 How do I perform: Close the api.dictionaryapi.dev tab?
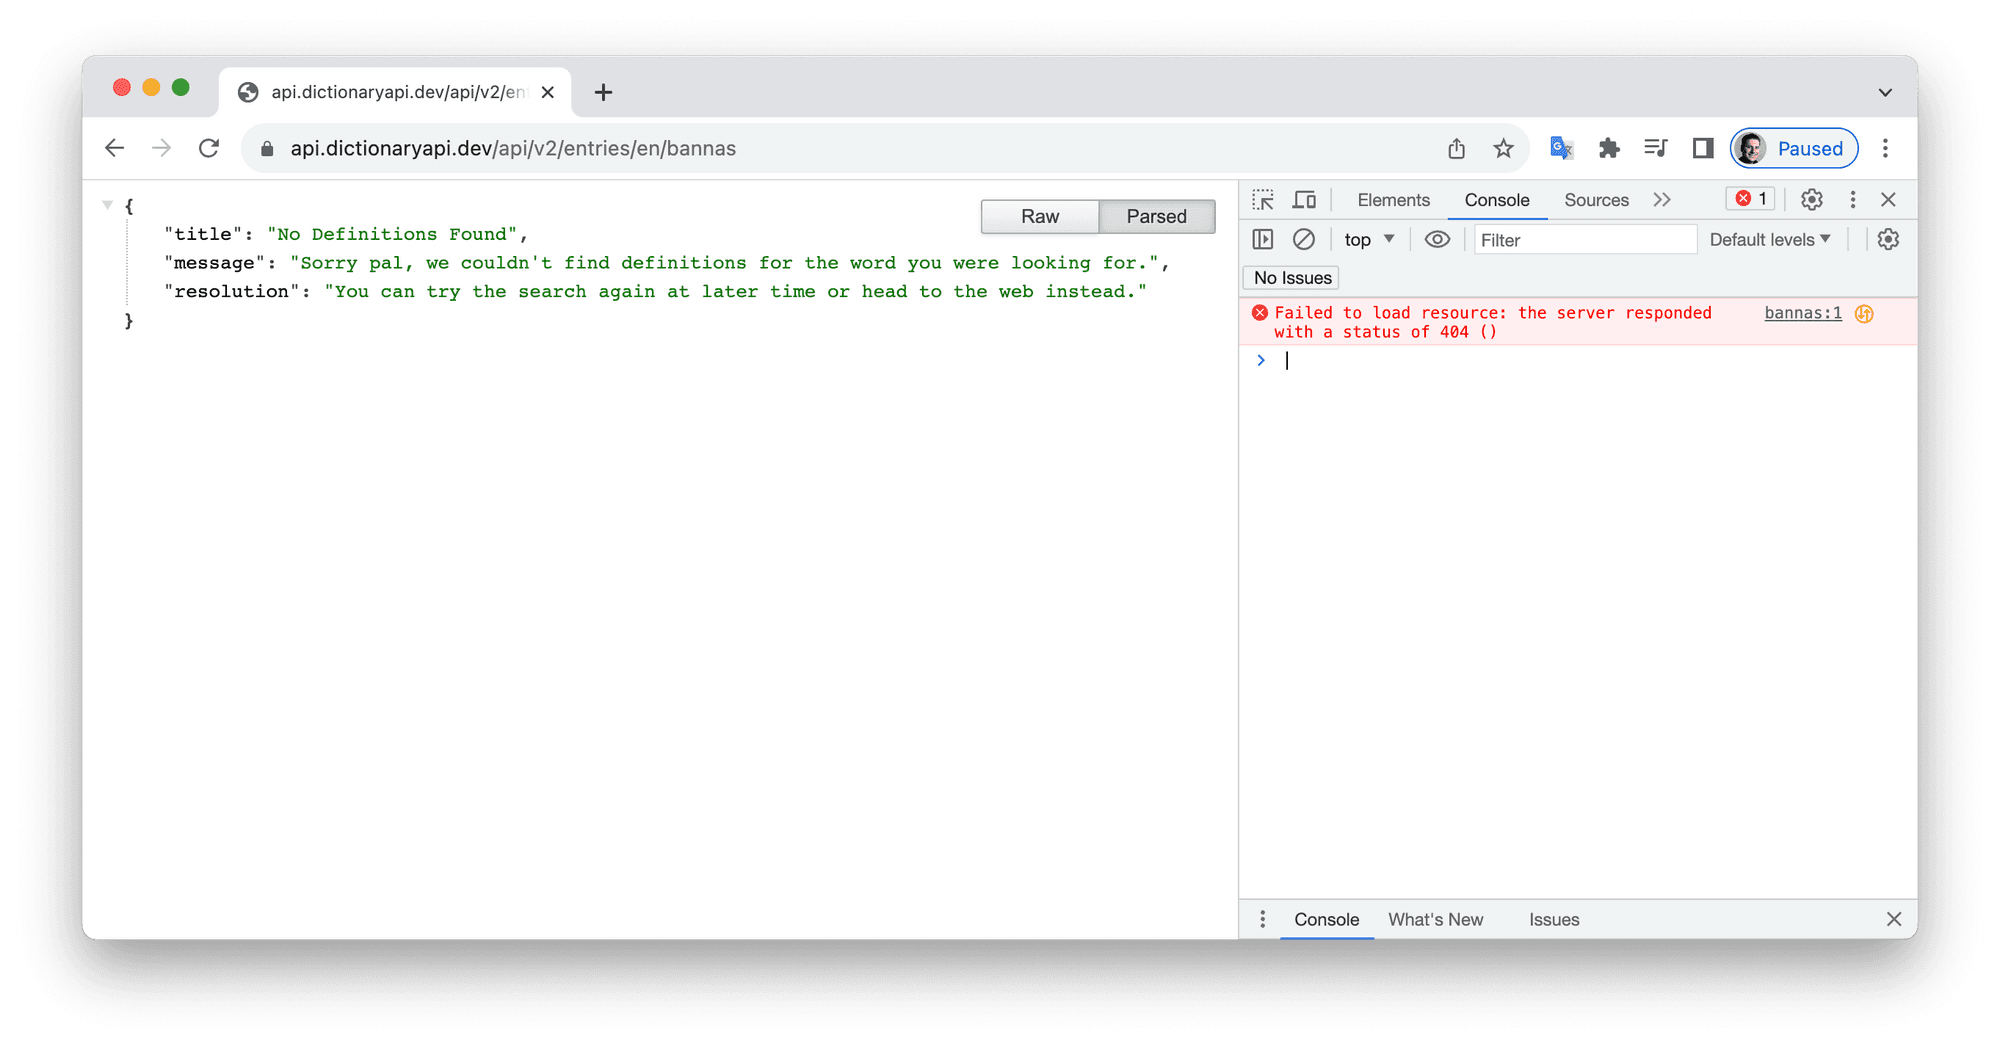pos(548,92)
